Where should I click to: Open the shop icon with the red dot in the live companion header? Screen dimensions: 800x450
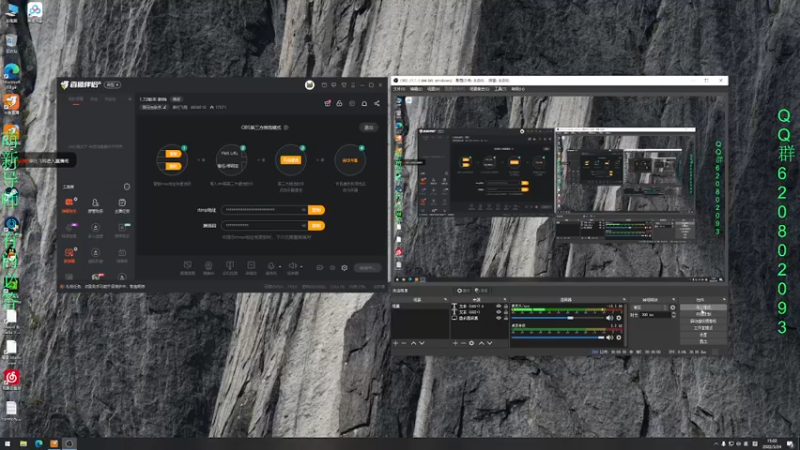point(328,104)
